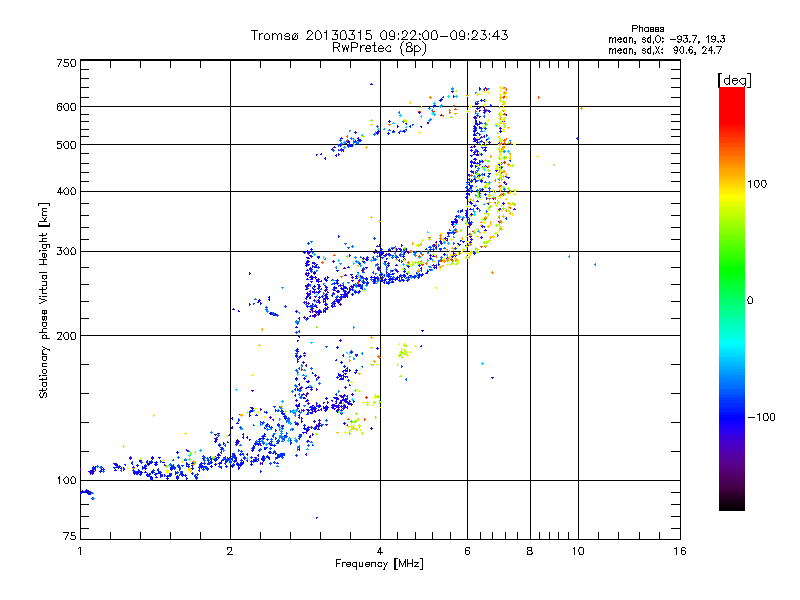Click the y-axis tick label '500'
The width and height of the screenshot is (800, 600).
point(66,145)
